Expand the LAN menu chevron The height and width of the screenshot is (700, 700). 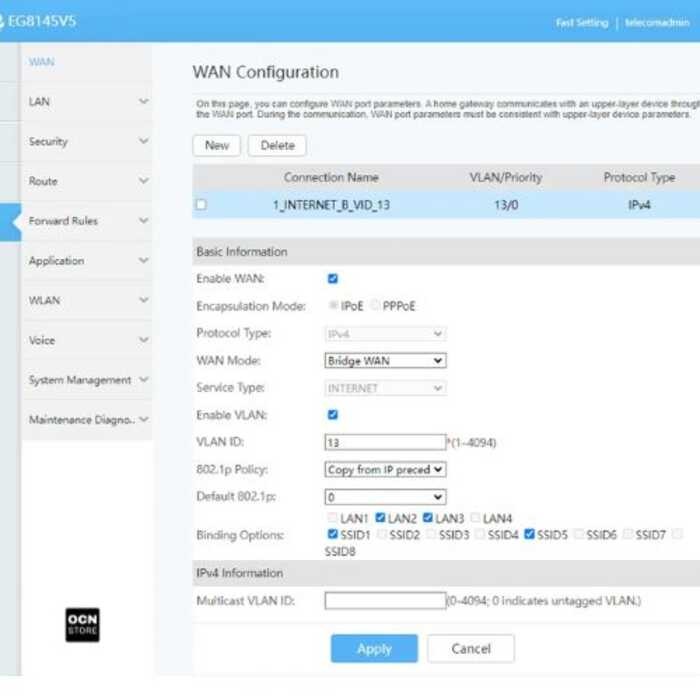(x=143, y=102)
